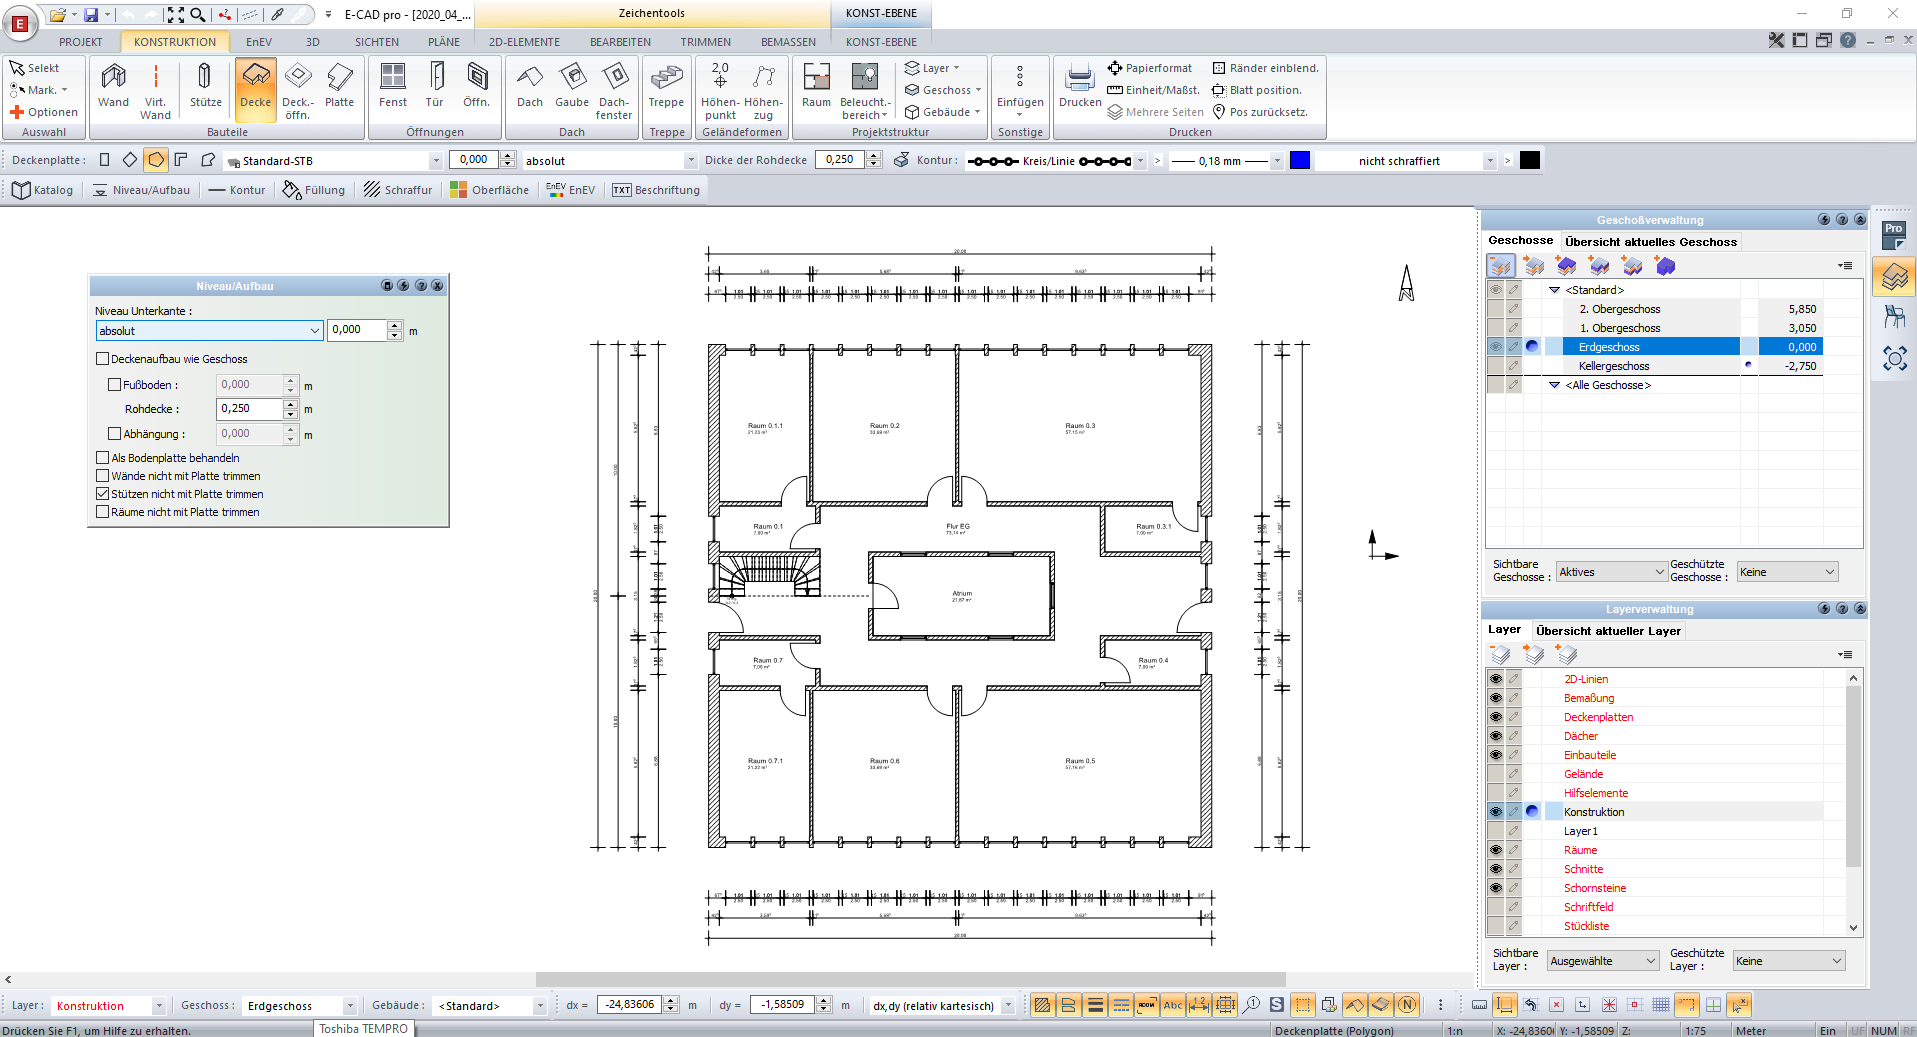Open the Übersicht aktuelles Geschoss tab
The width and height of the screenshot is (1917, 1037).
[x=1650, y=241]
